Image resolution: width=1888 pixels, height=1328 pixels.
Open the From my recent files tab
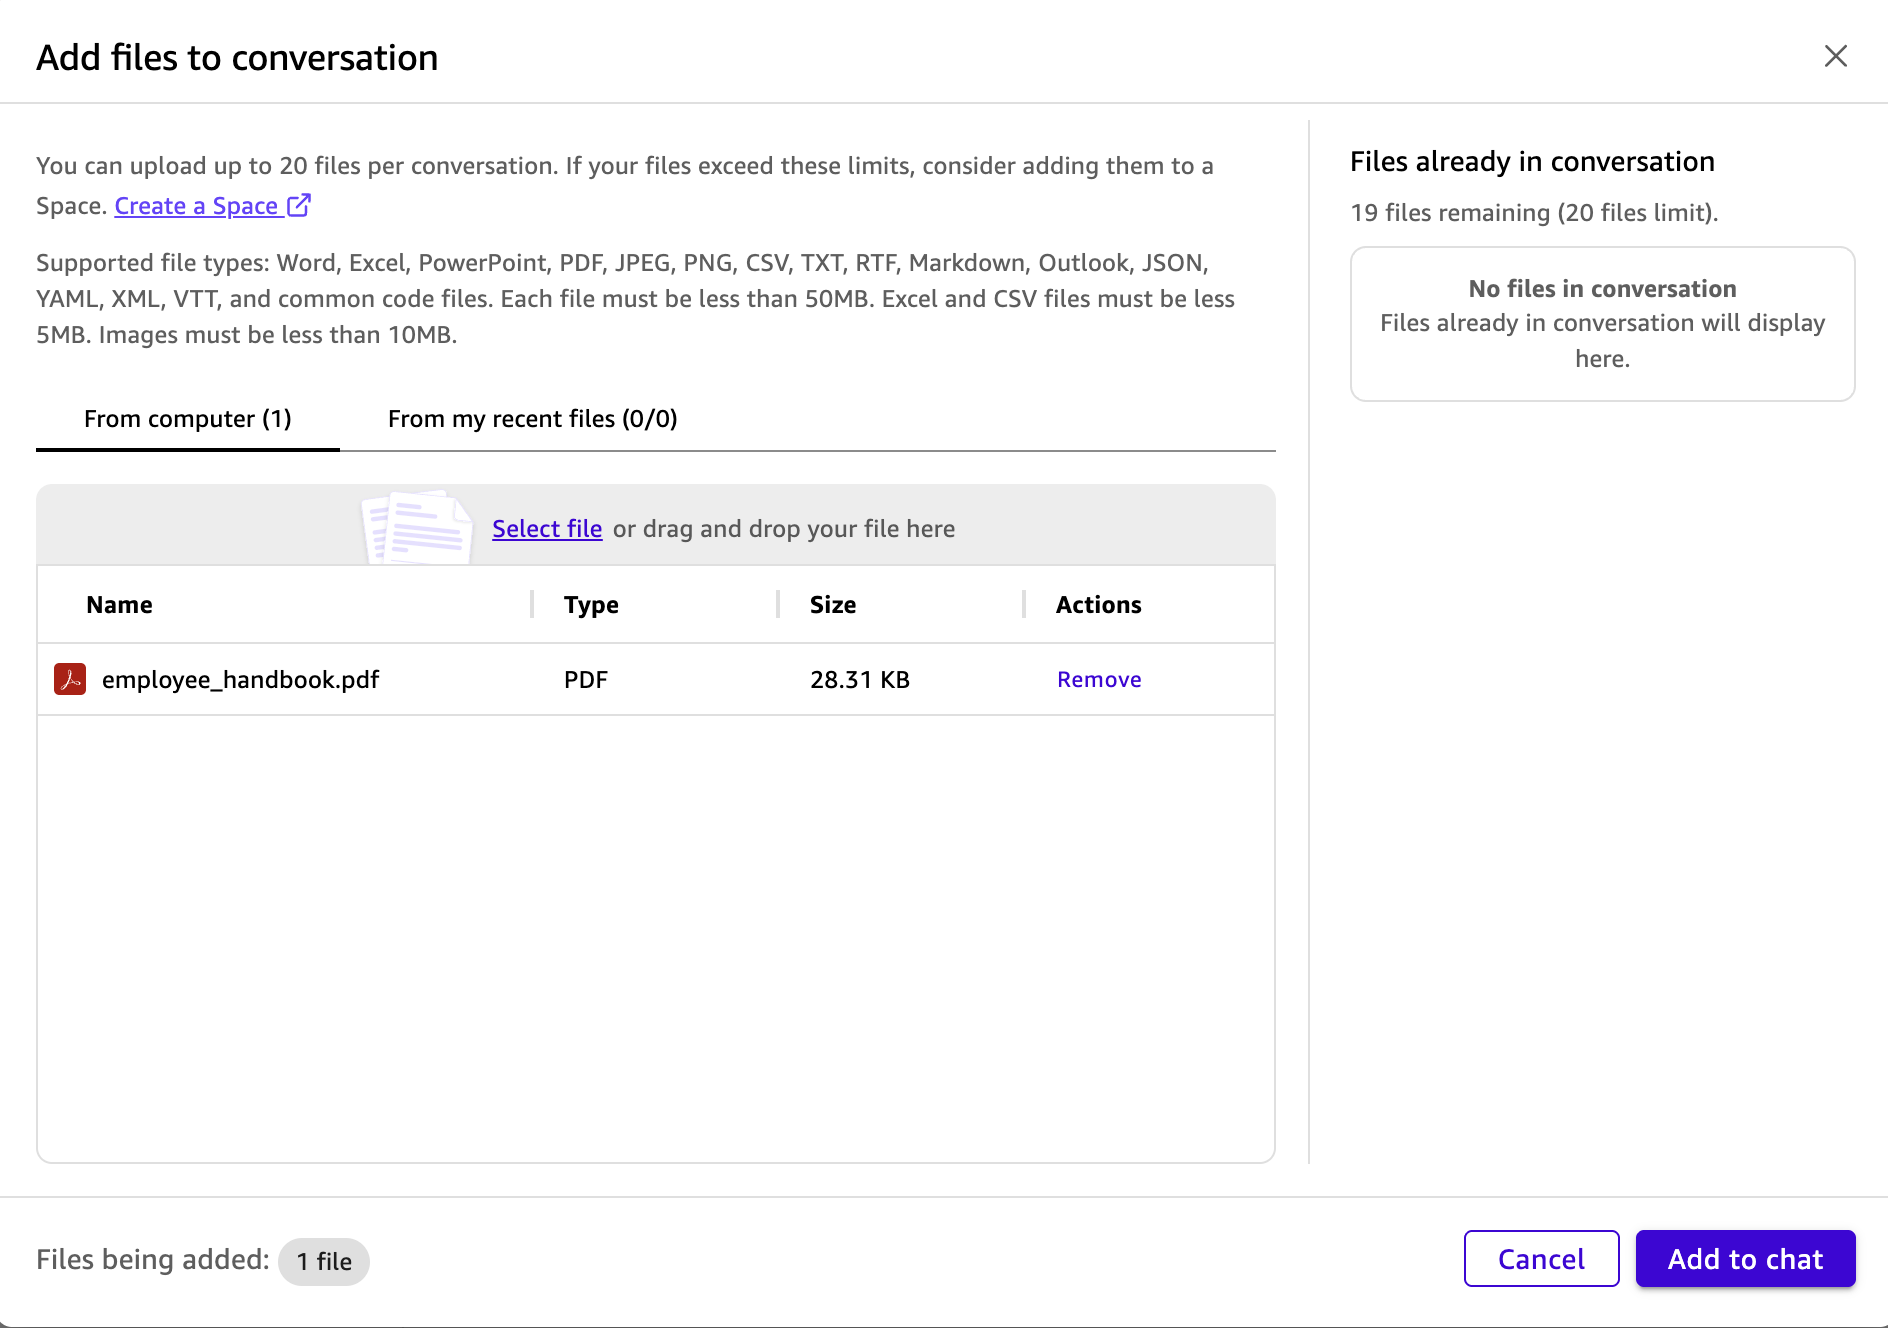click(x=532, y=419)
